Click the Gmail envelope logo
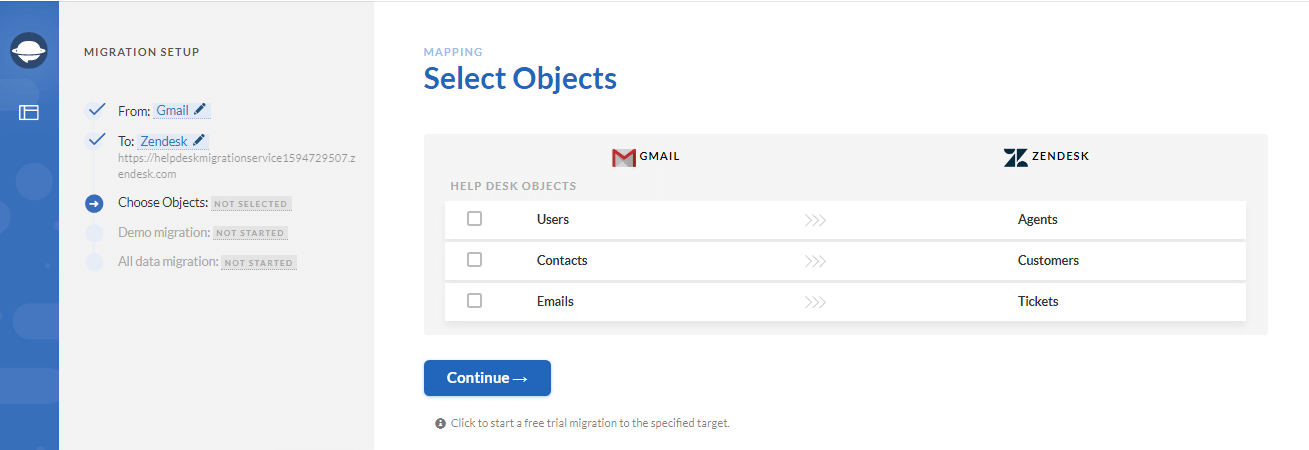Screen dimensions: 1309x450 pos(624,157)
